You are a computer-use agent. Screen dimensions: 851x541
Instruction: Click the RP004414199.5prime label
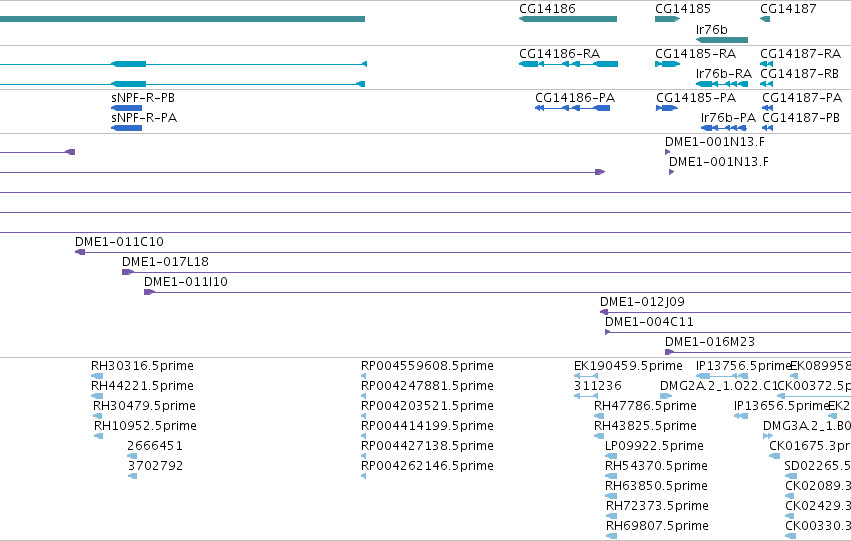[x=427, y=426]
